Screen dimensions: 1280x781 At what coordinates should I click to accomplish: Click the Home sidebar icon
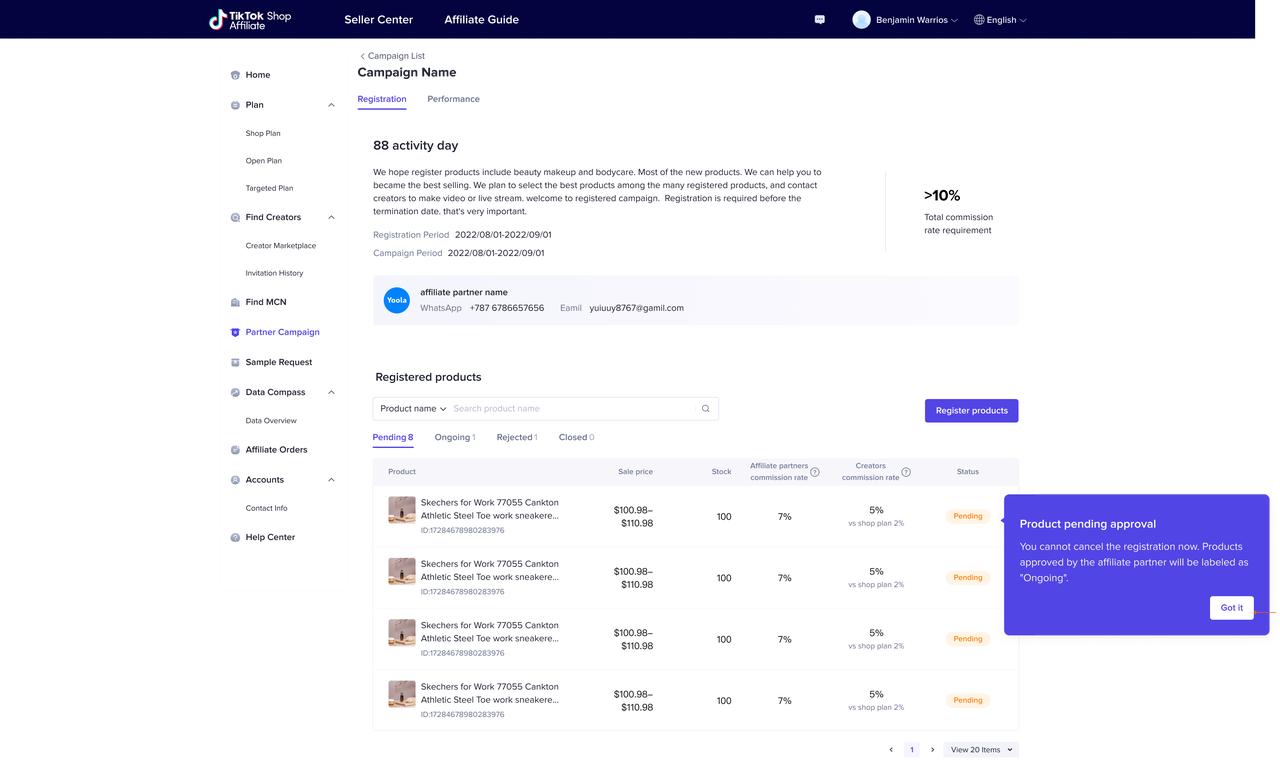(x=235, y=75)
